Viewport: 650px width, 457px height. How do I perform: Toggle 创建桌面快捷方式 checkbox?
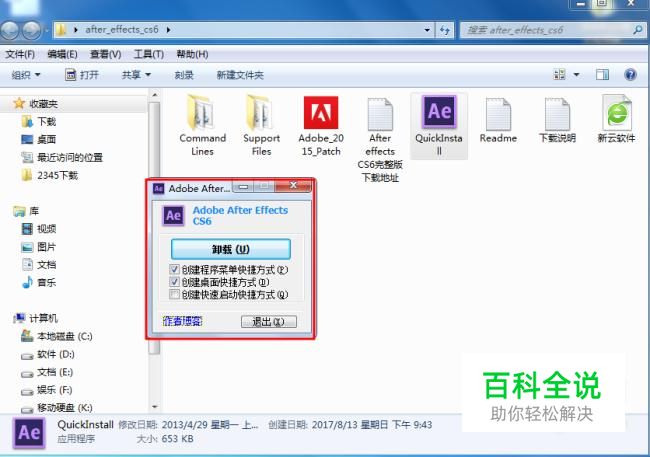pos(175,282)
